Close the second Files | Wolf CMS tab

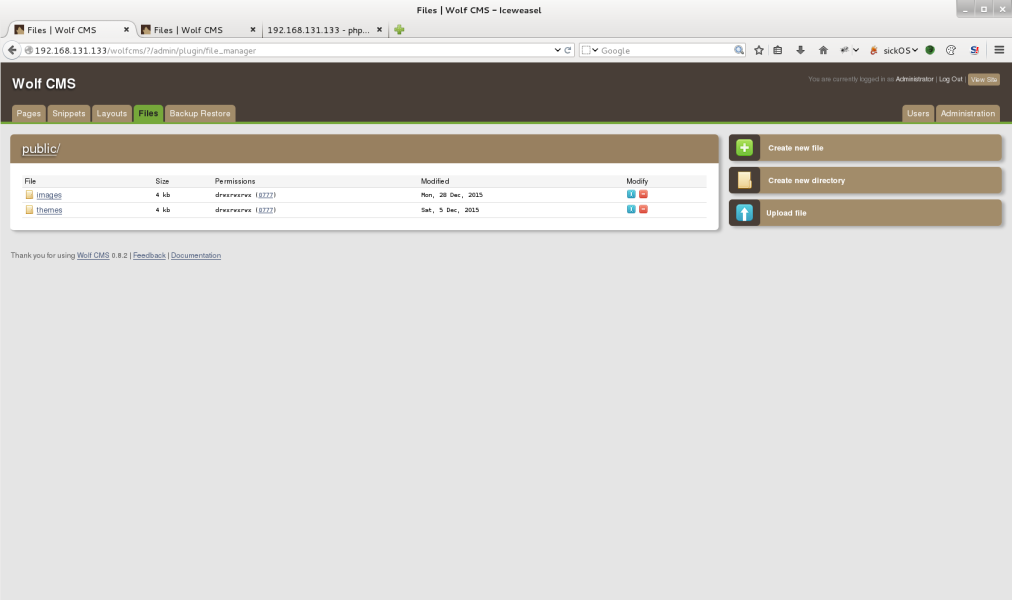(253, 30)
